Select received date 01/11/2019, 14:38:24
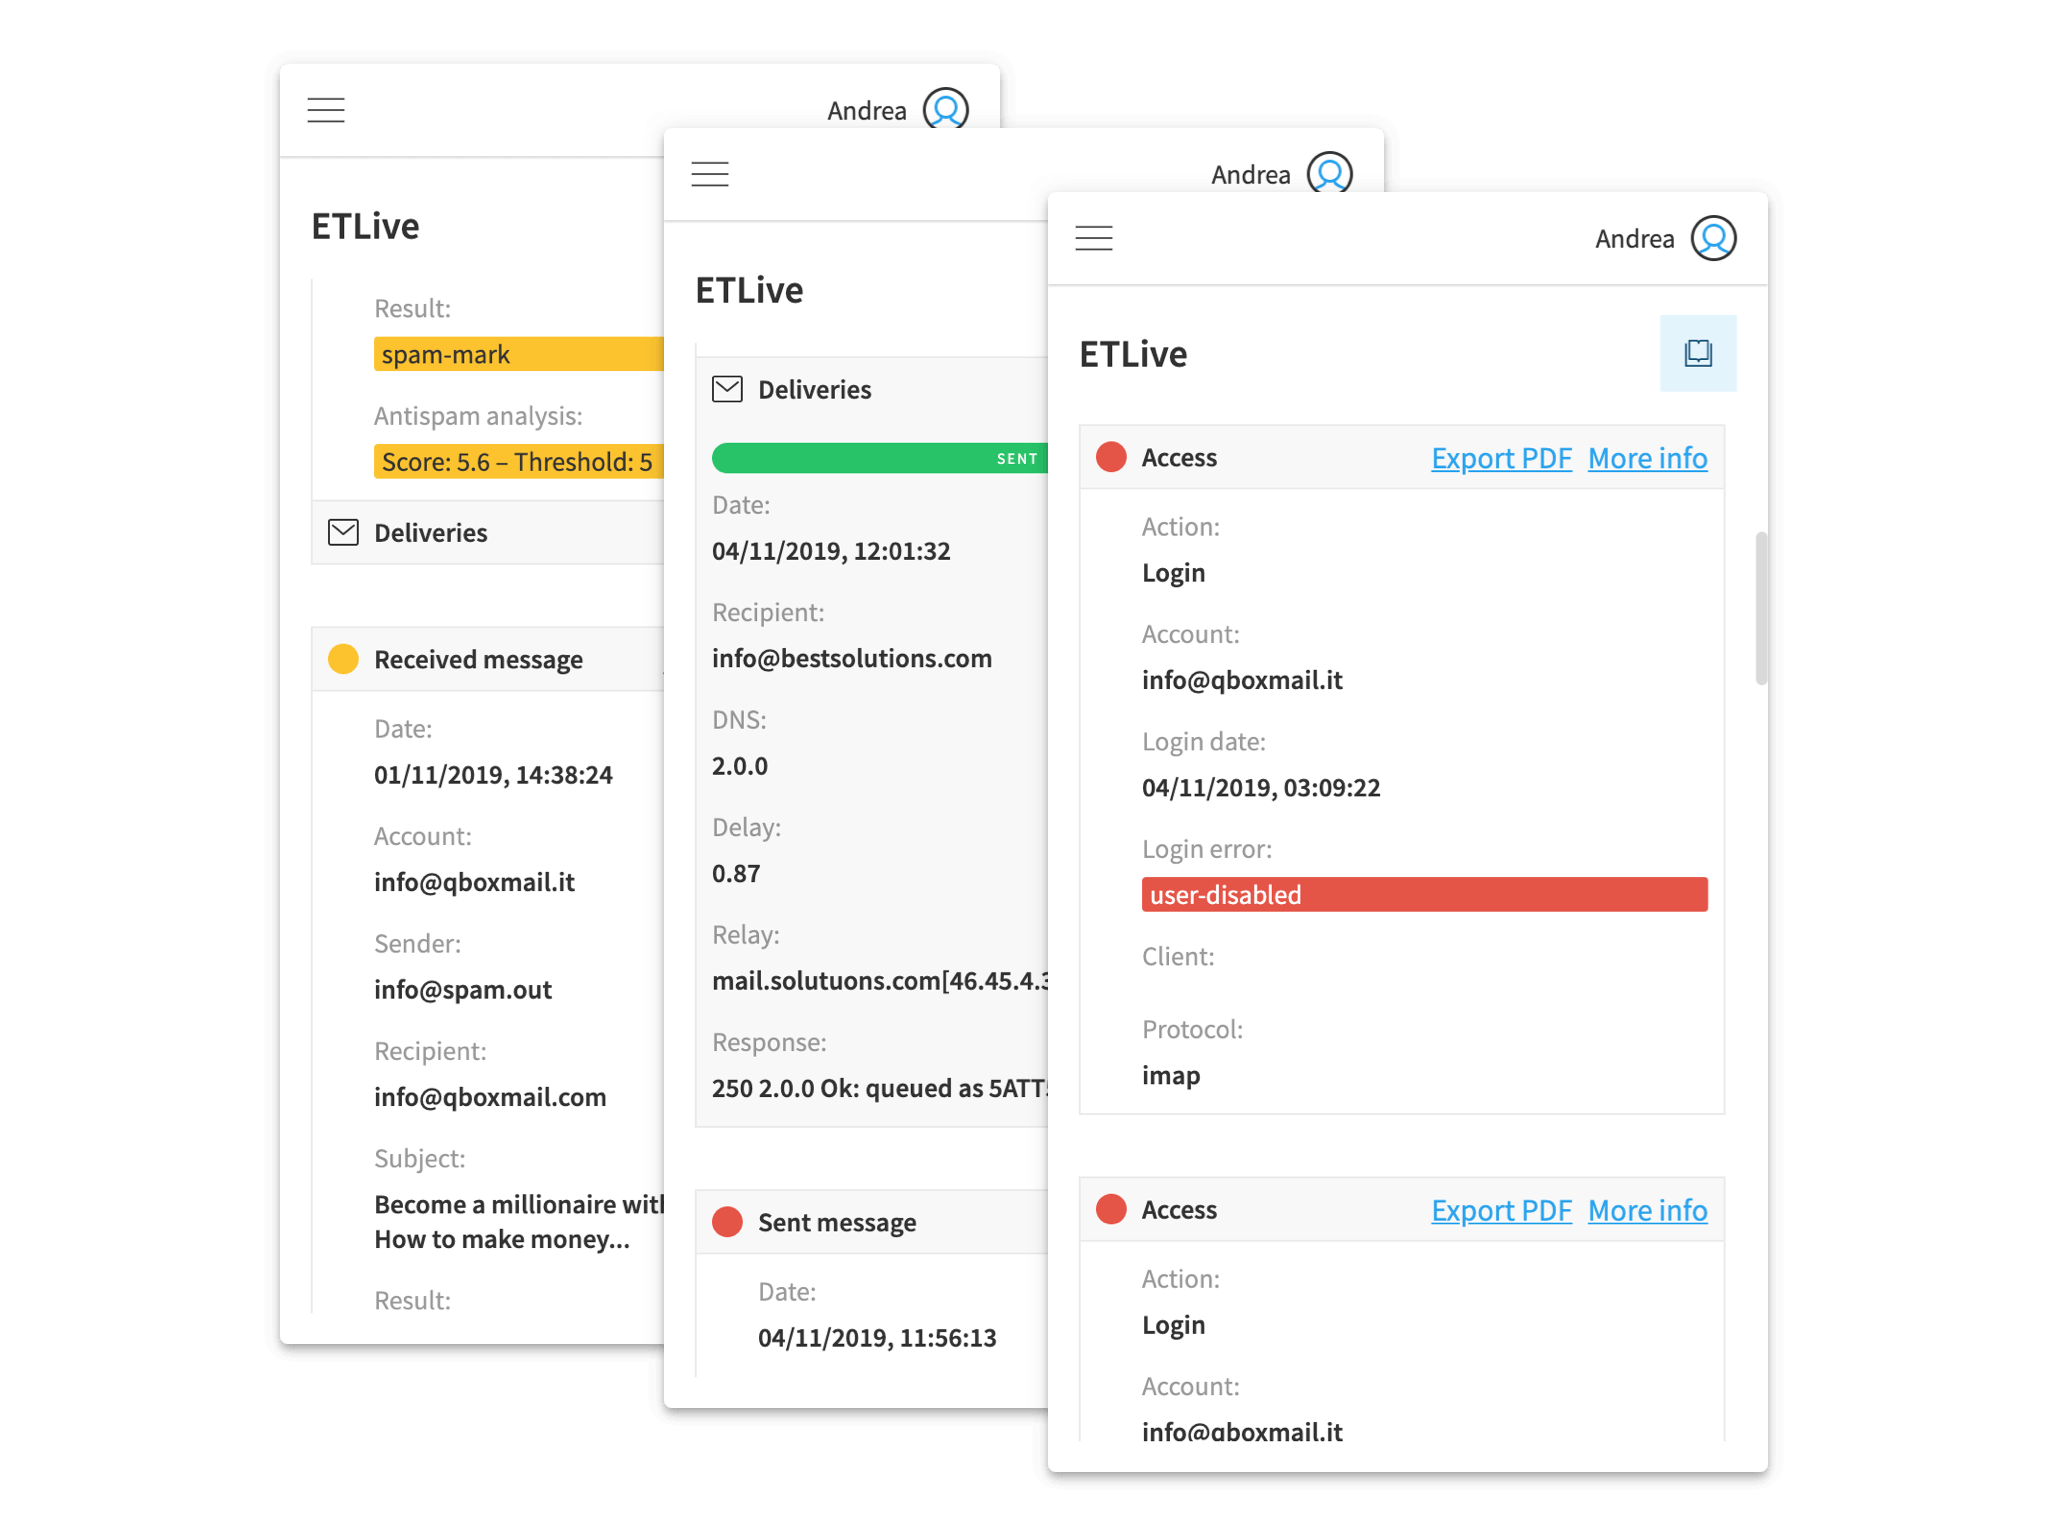2048x1536 pixels. coord(493,775)
